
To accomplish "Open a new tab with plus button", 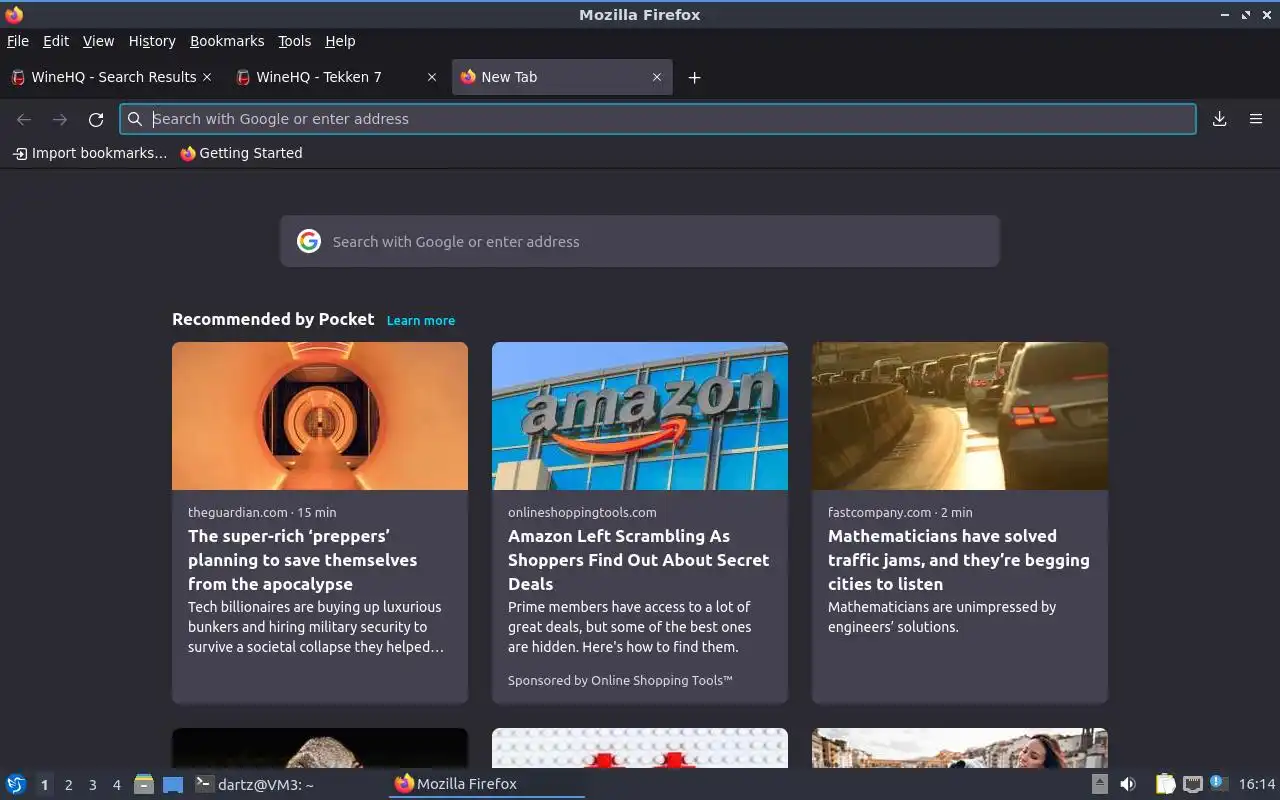I will point(694,77).
